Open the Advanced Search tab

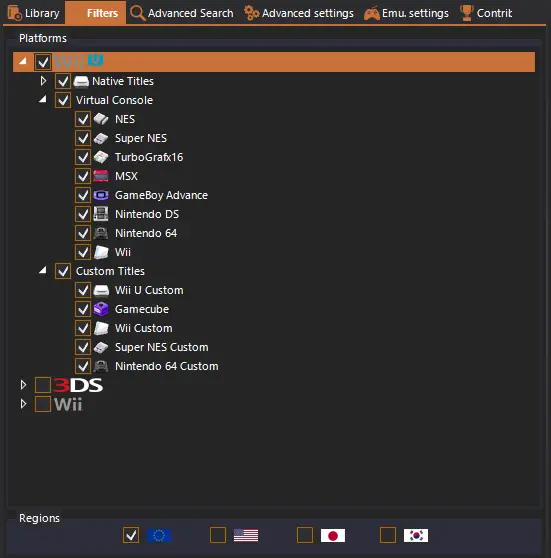coord(182,13)
